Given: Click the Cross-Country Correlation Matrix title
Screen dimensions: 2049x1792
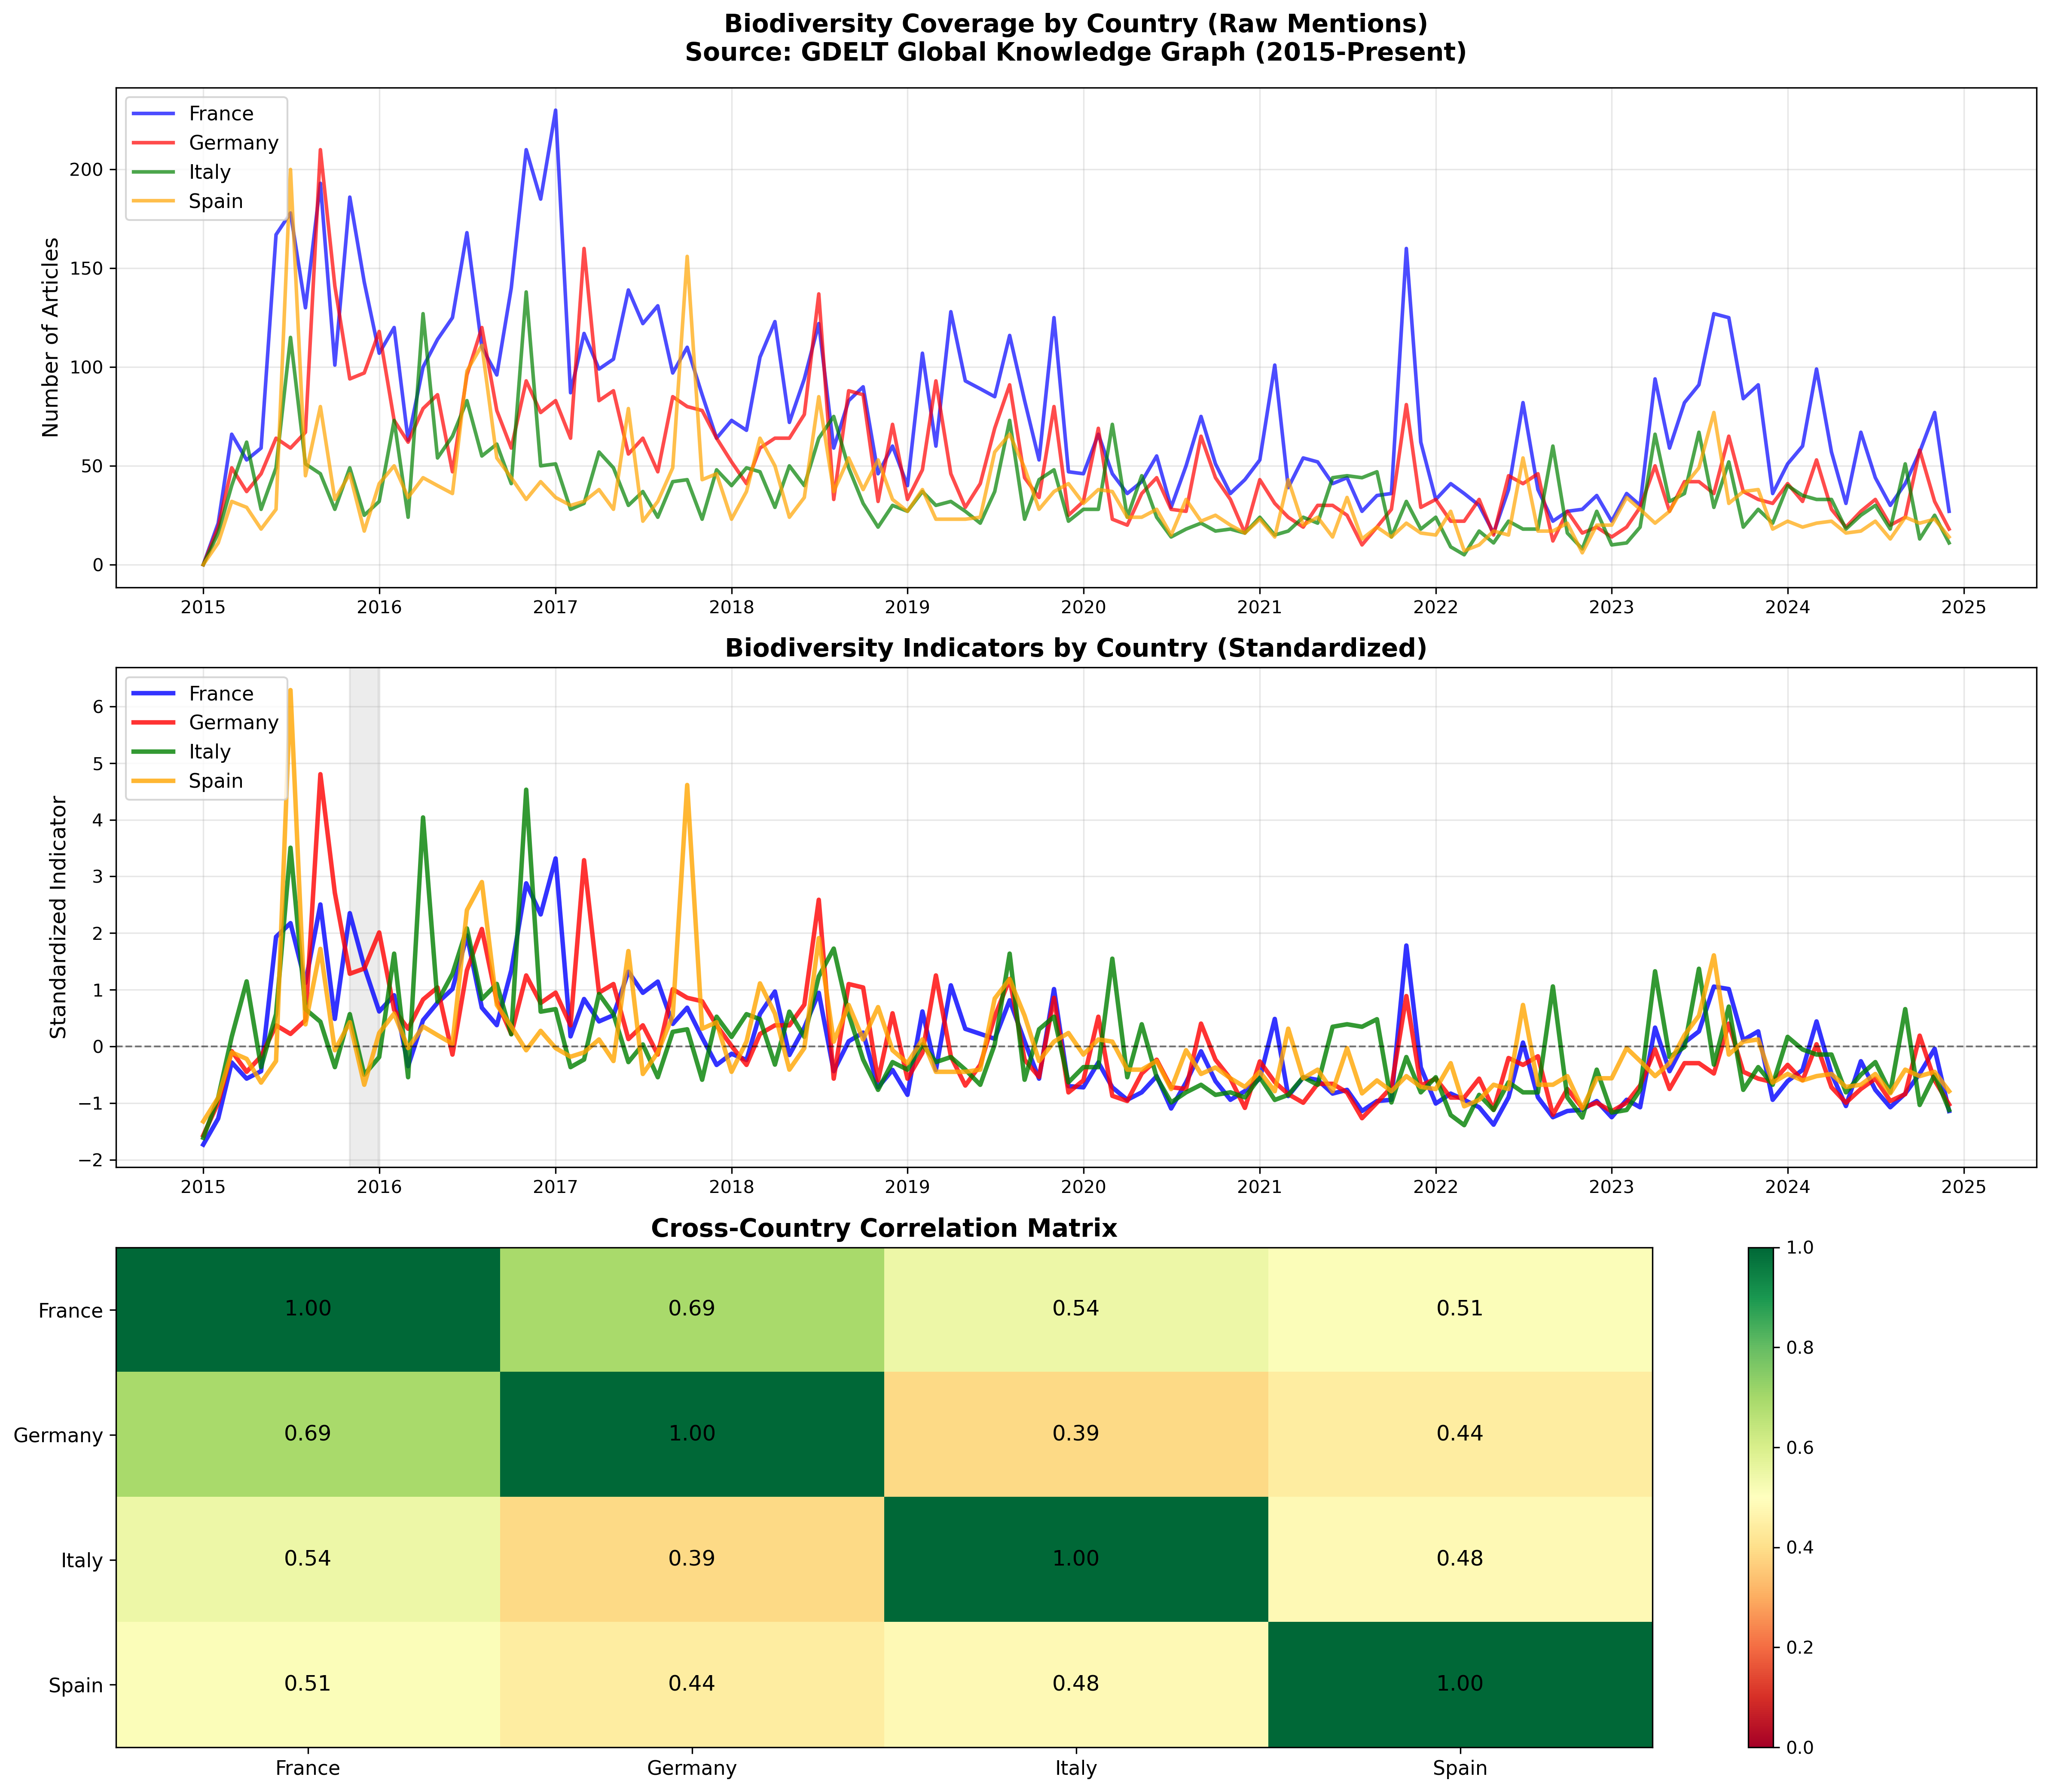Looking at the screenshot, I should [884, 1228].
